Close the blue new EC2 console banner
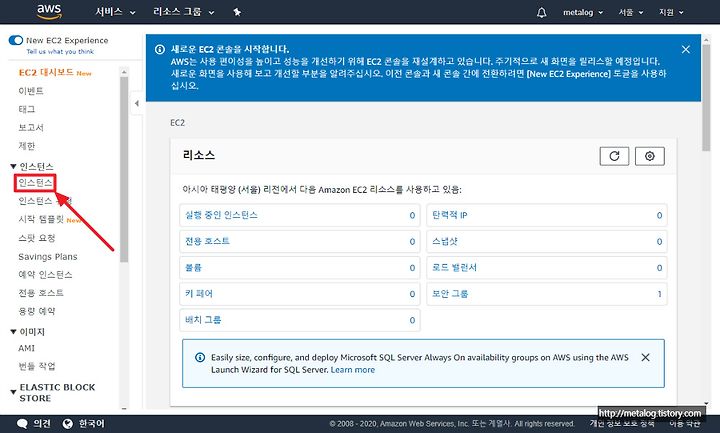The height and width of the screenshot is (433, 720). pos(686,49)
